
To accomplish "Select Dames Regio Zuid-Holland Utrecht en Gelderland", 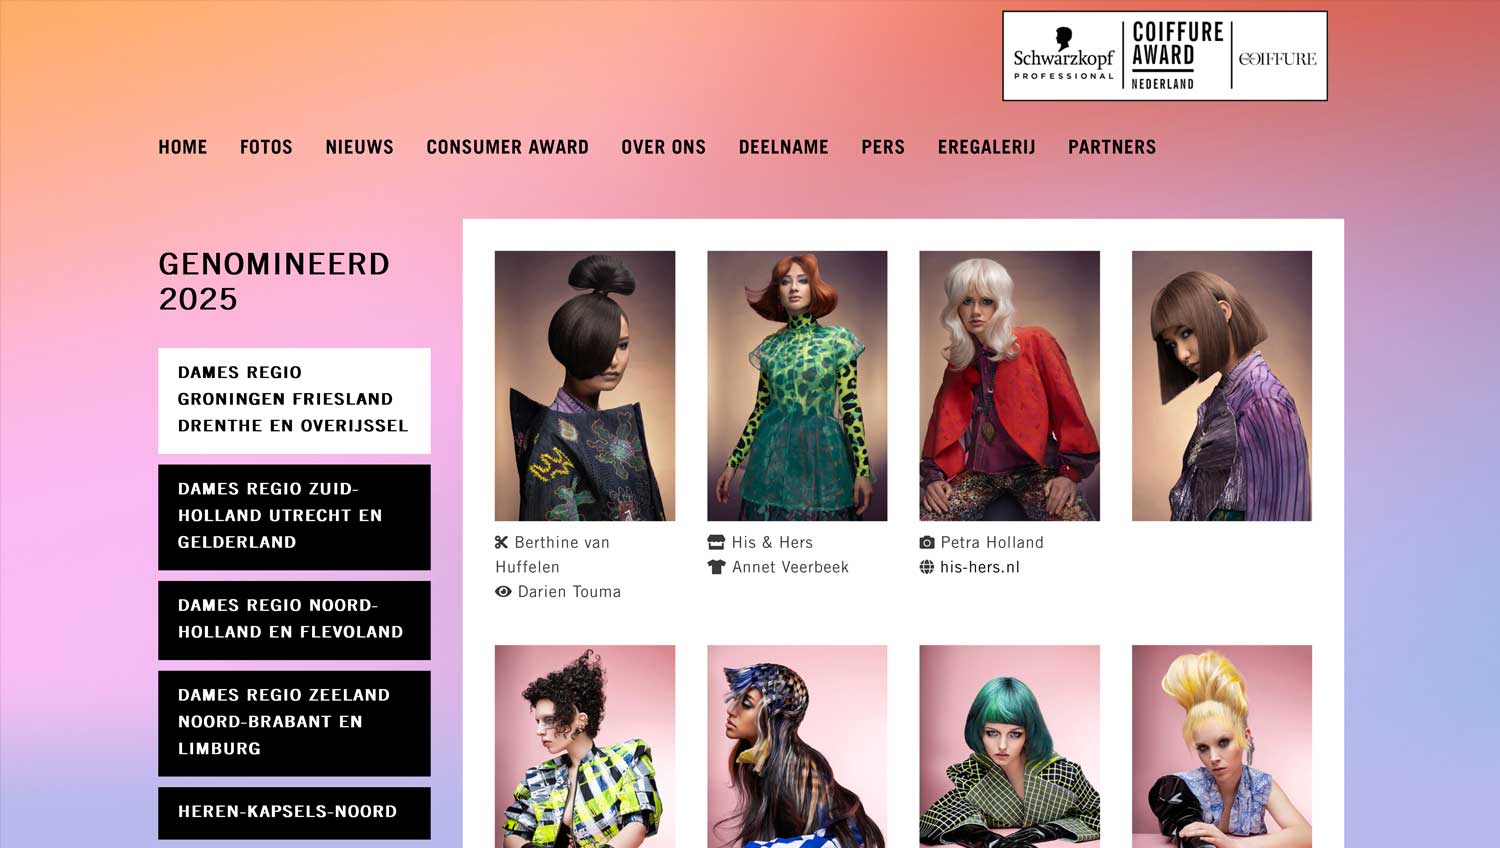I will (x=294, y=517).
